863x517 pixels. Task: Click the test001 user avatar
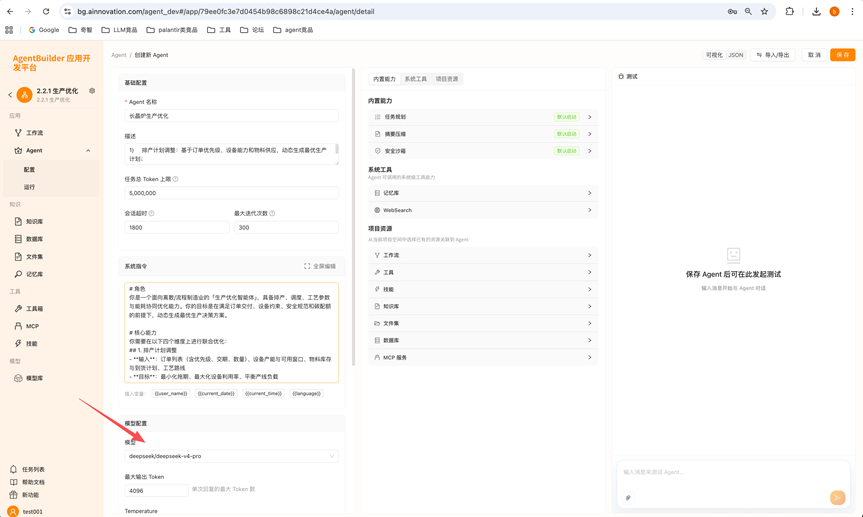tap(13, 511)
